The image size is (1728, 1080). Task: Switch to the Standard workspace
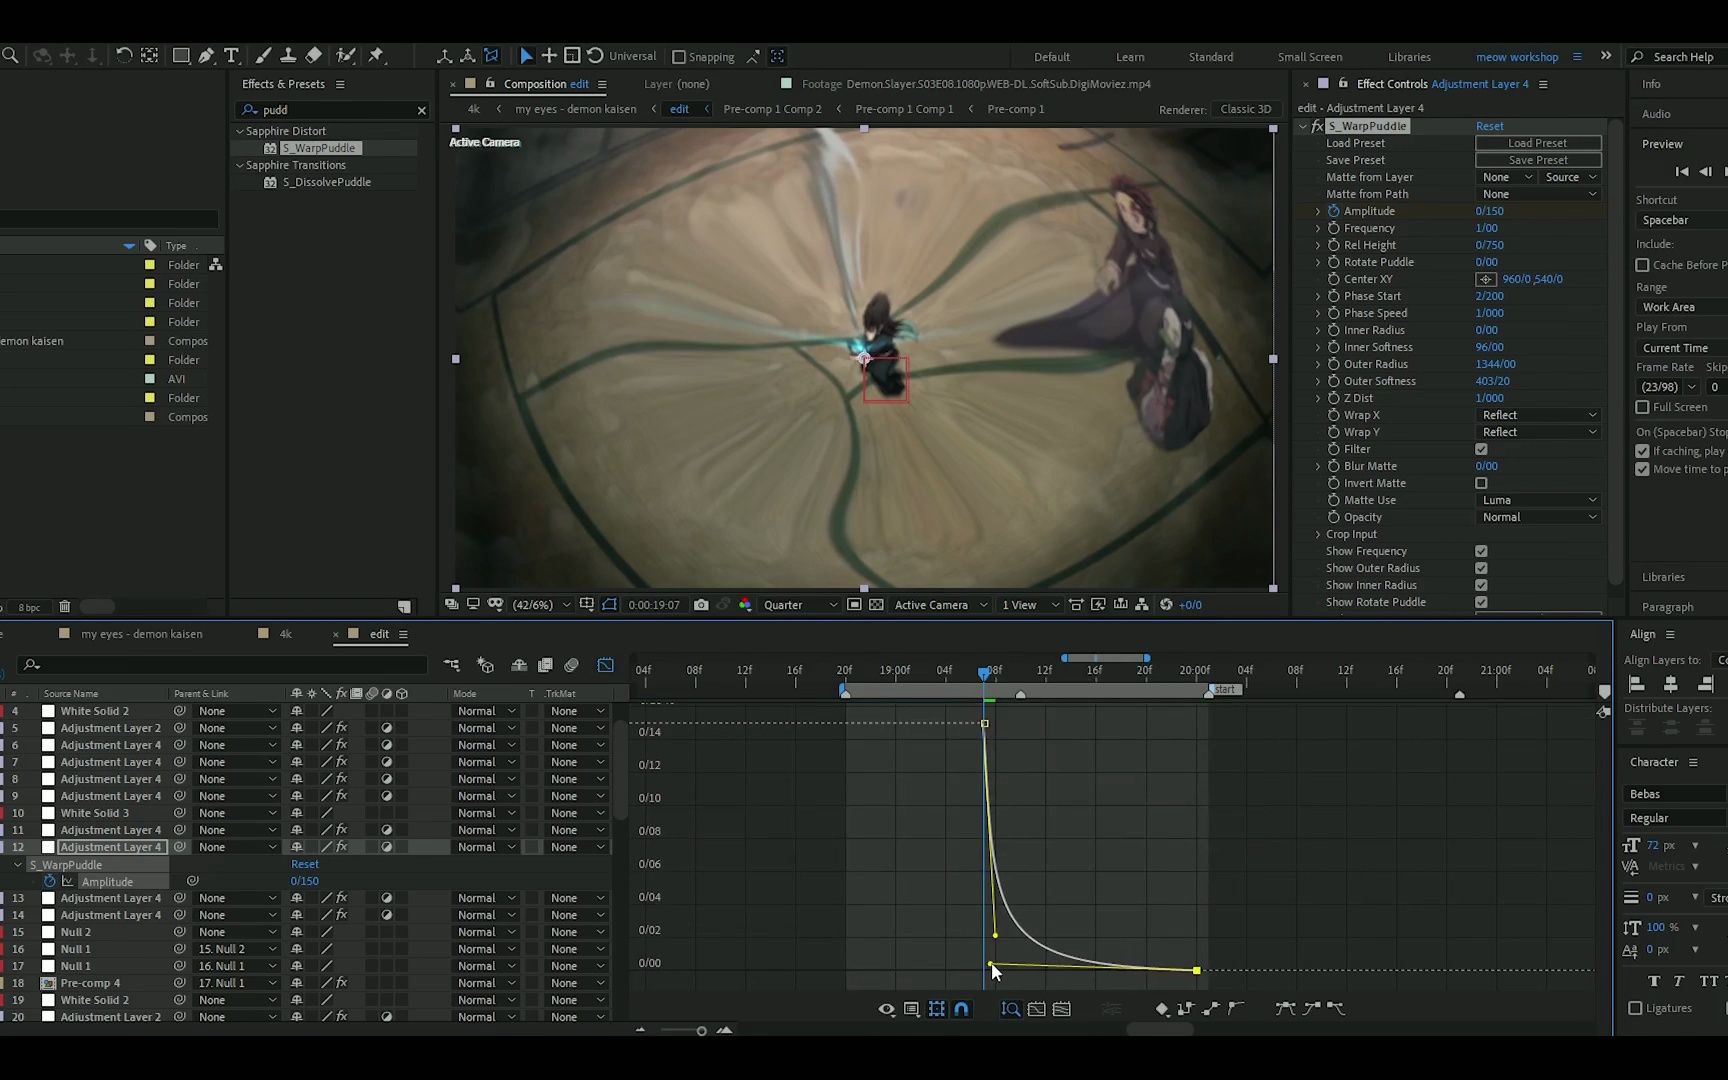click(1211, 57)
